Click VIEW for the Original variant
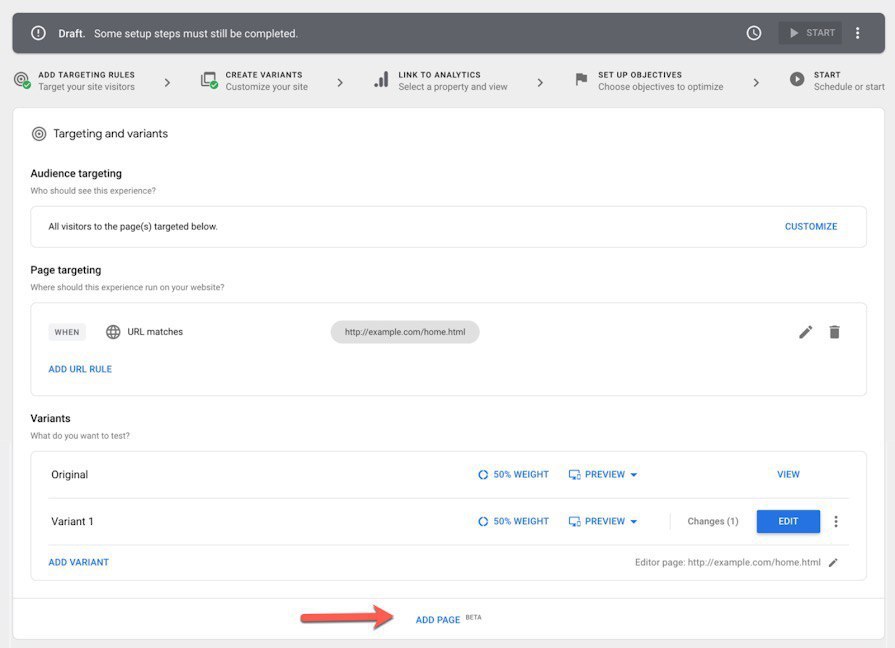 (x=788, y=474)
